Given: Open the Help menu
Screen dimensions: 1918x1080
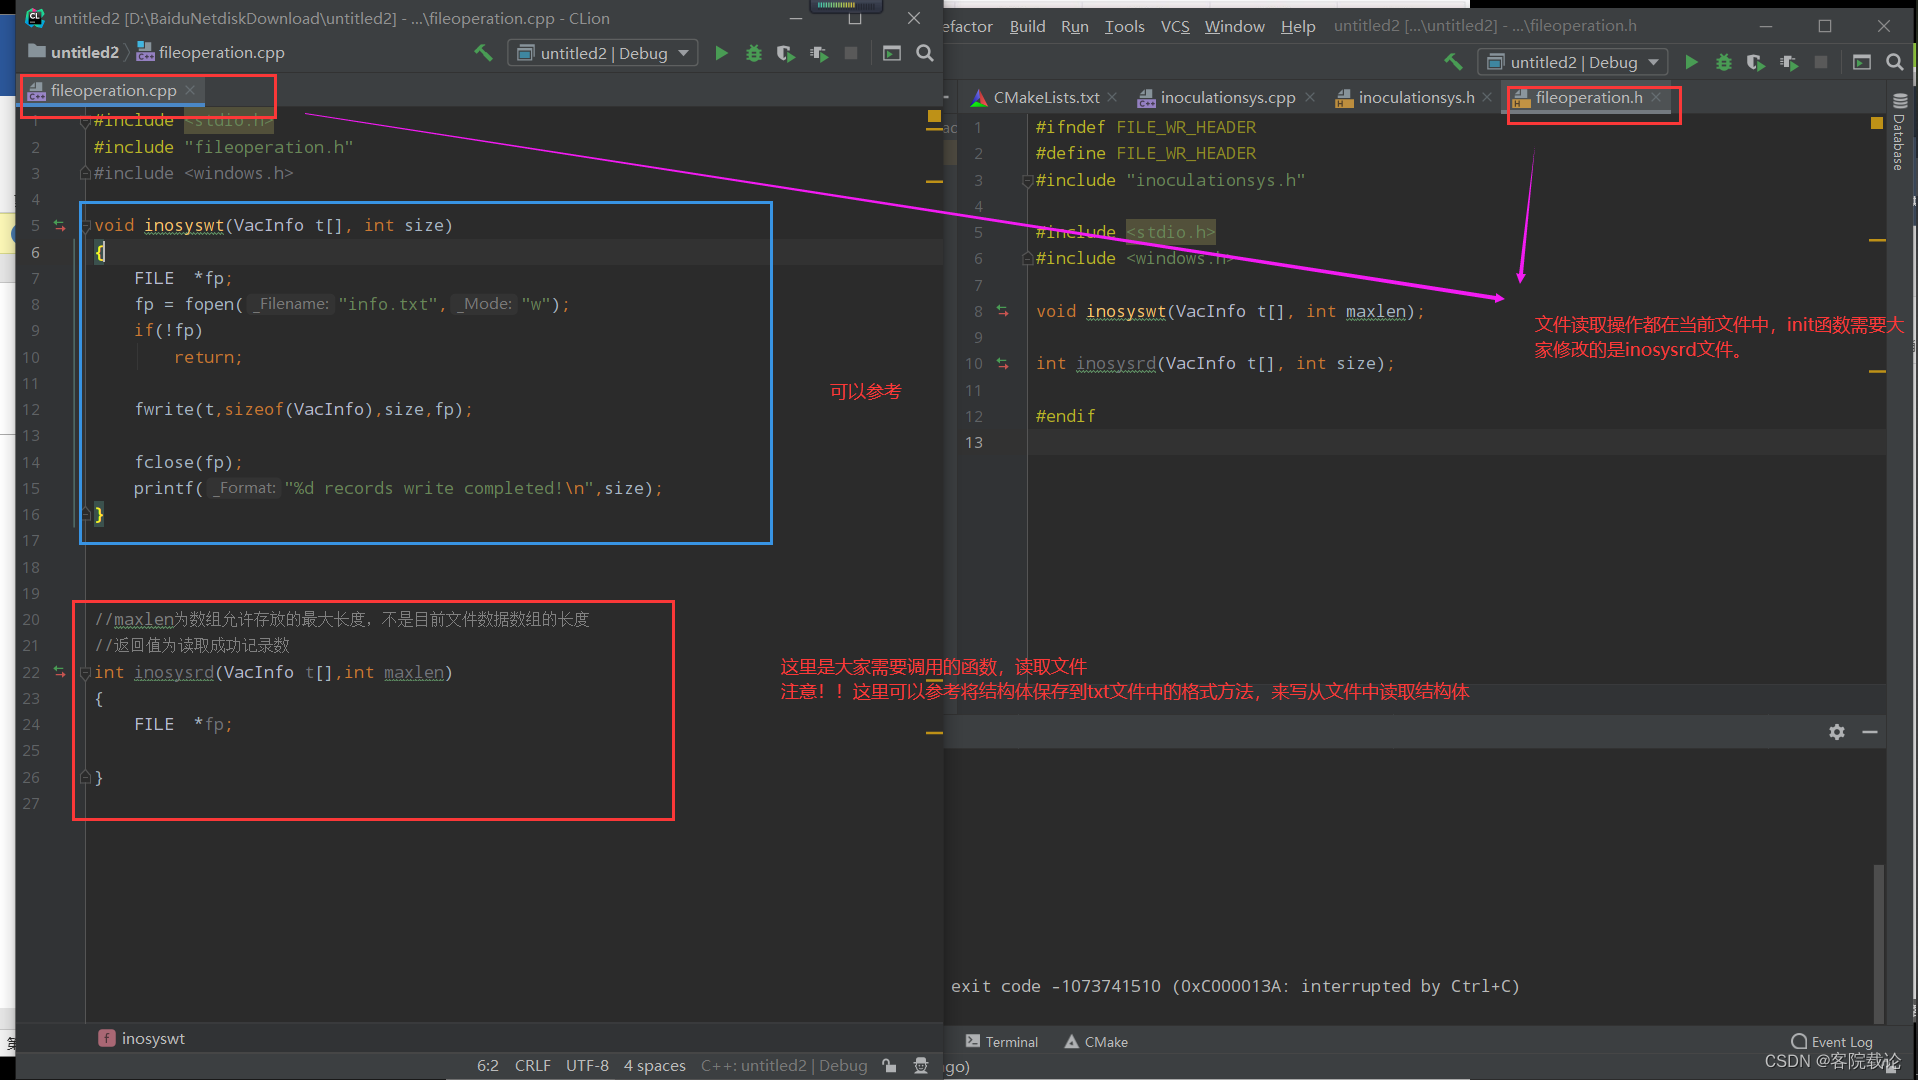Looking at the screenshot, I should [x=1298, y=26].
